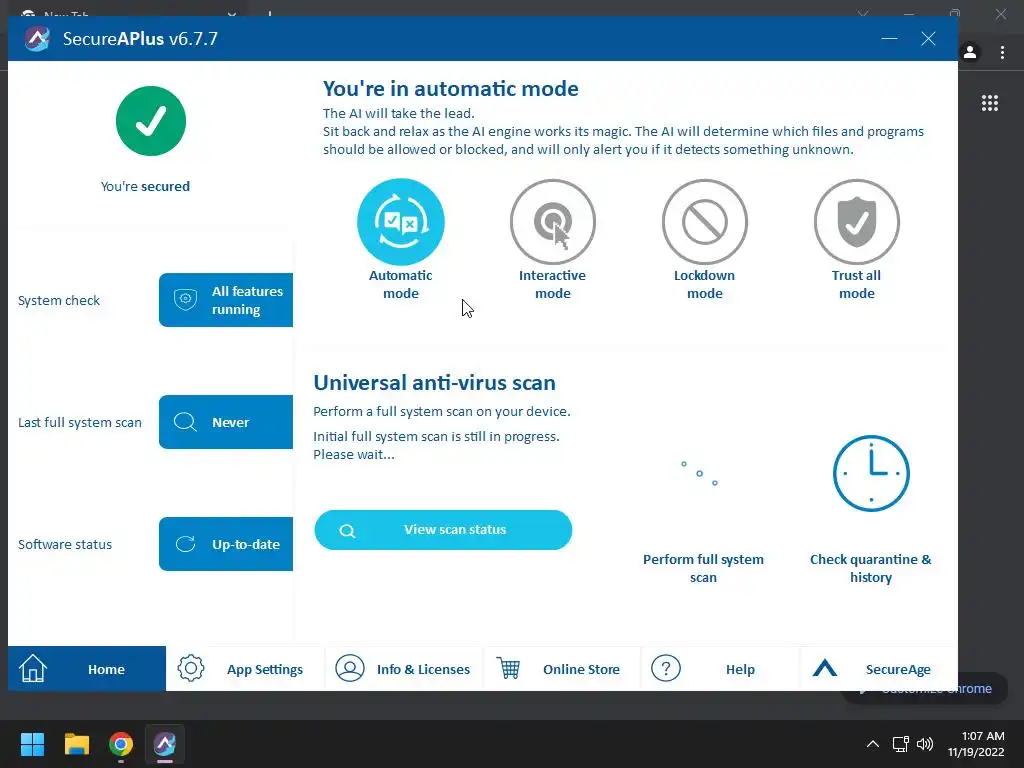Click Perform full system scan label
Image resolution: width=1024 pixels, height=768 pixels.
[x=703, y=568]
